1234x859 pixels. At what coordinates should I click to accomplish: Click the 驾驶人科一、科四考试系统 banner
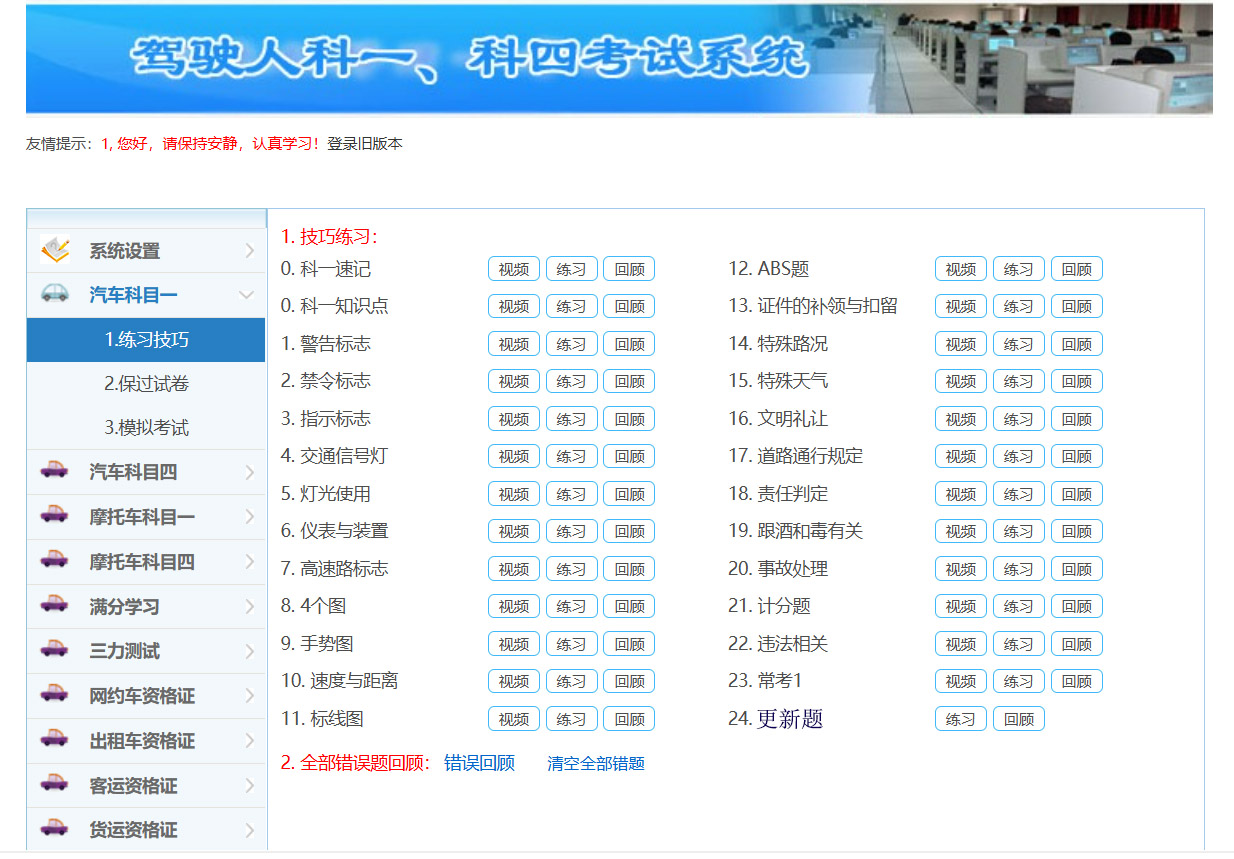pyautogui.click(x=619, y=59)
